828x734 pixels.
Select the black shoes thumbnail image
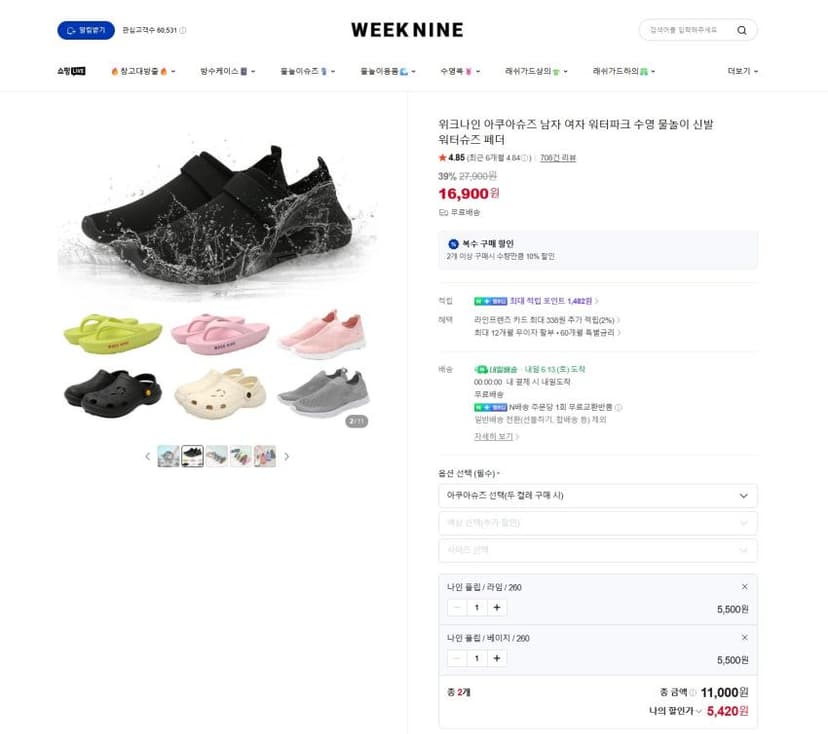point(192,456)
